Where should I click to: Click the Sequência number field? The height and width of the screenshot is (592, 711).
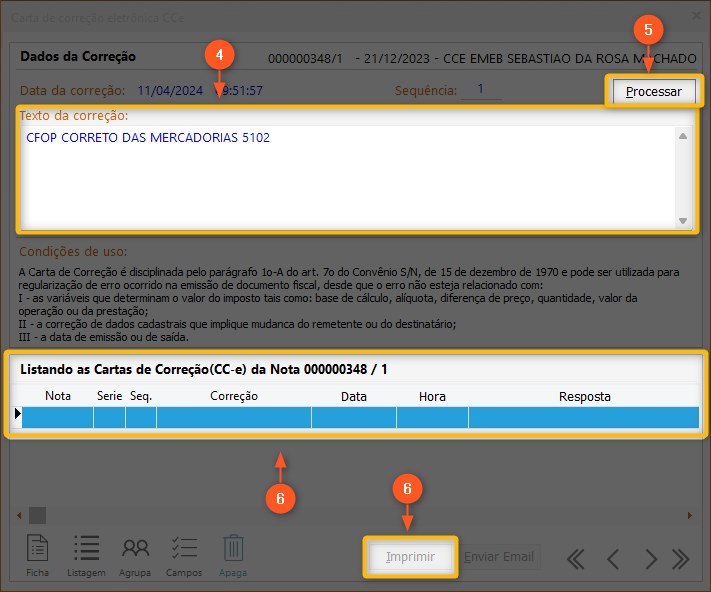(x=481, y=90)
